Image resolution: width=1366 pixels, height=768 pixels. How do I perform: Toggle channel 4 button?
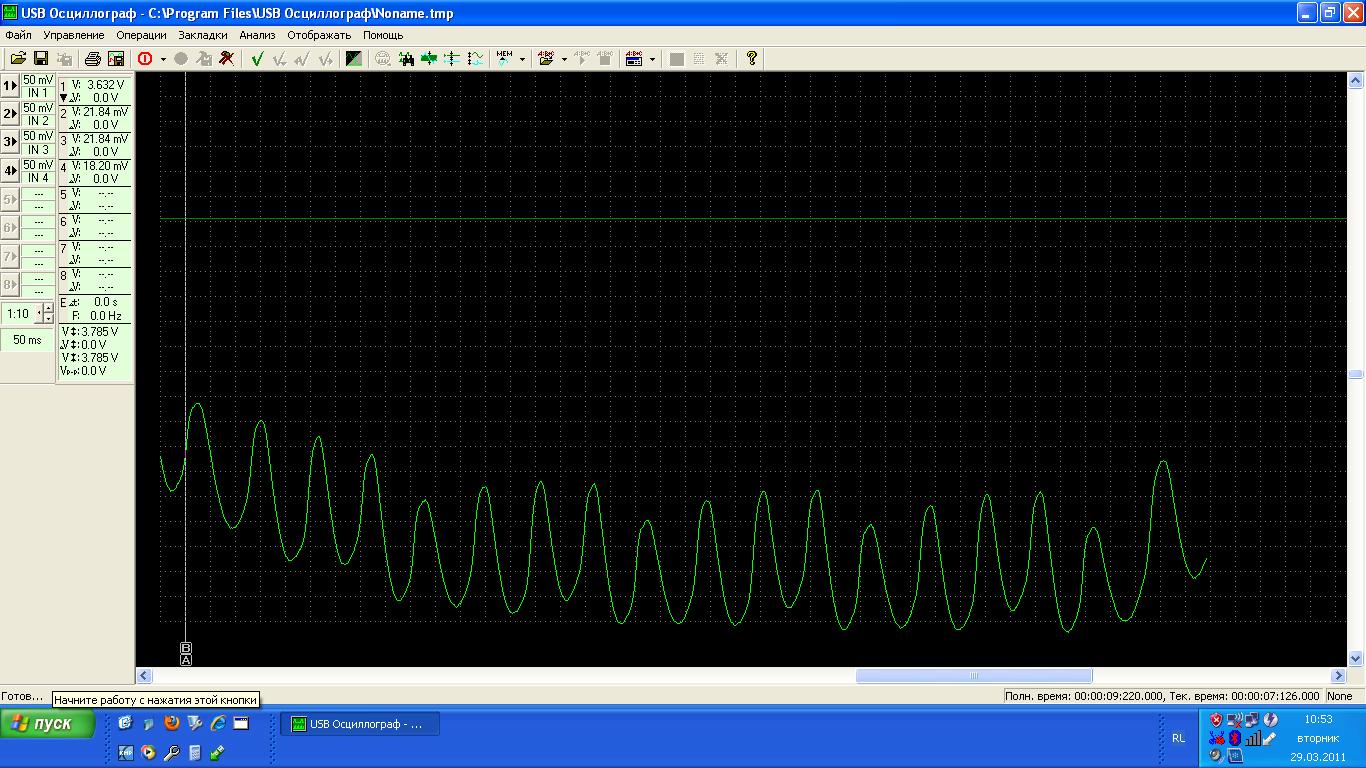tap(10, 171)
